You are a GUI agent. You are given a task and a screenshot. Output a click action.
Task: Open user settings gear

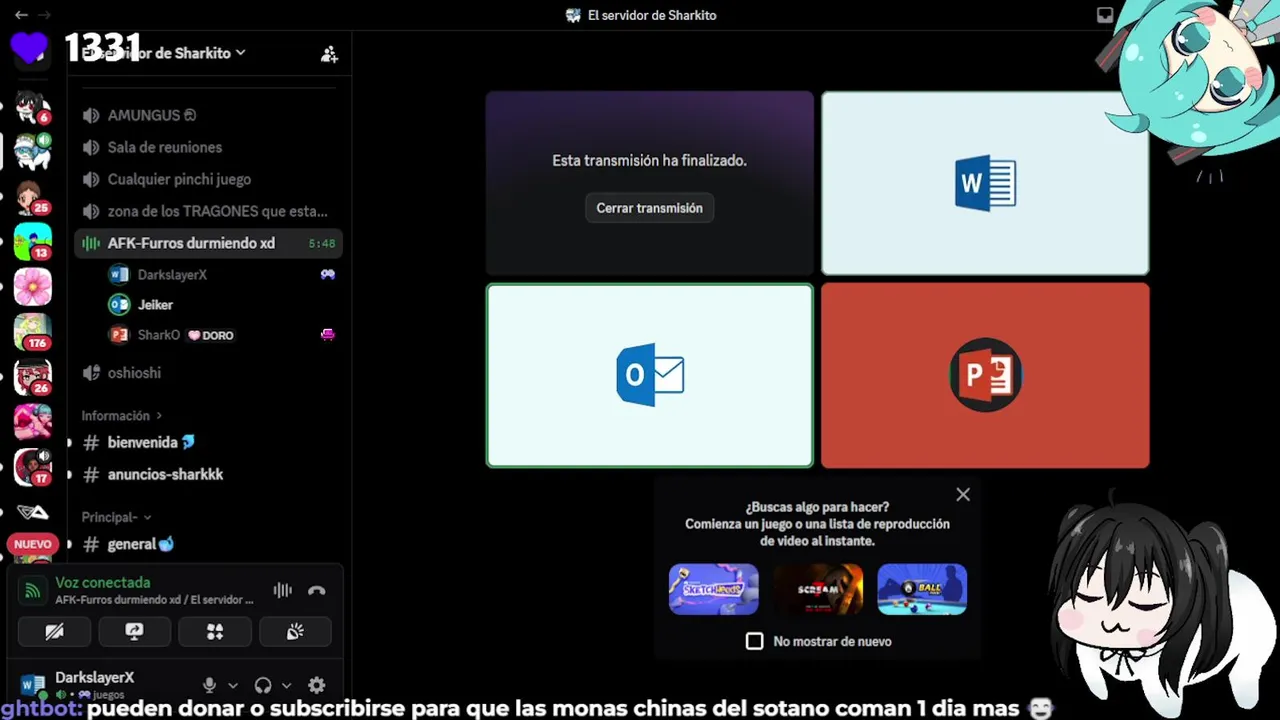coord(316,685)
